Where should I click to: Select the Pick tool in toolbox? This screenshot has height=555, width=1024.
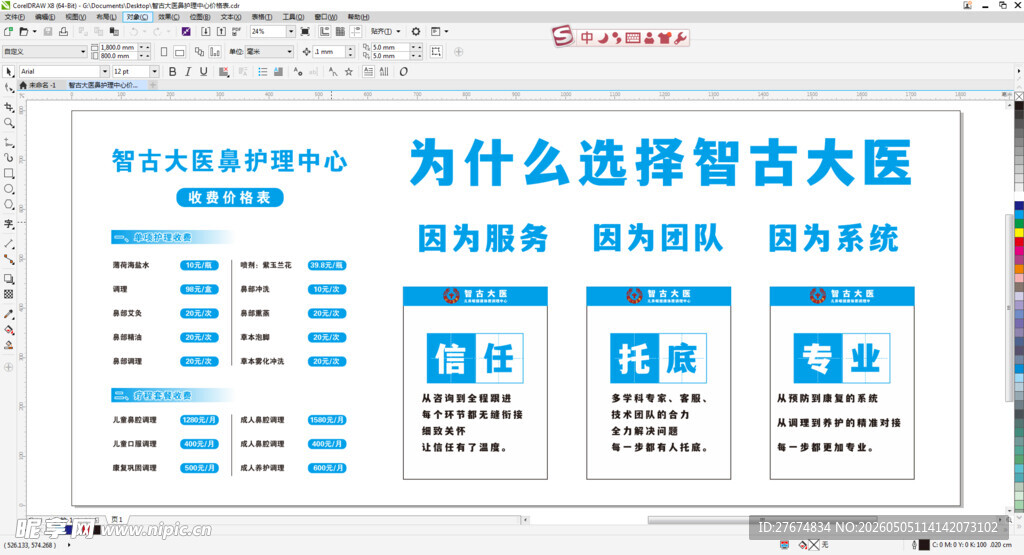8,72
